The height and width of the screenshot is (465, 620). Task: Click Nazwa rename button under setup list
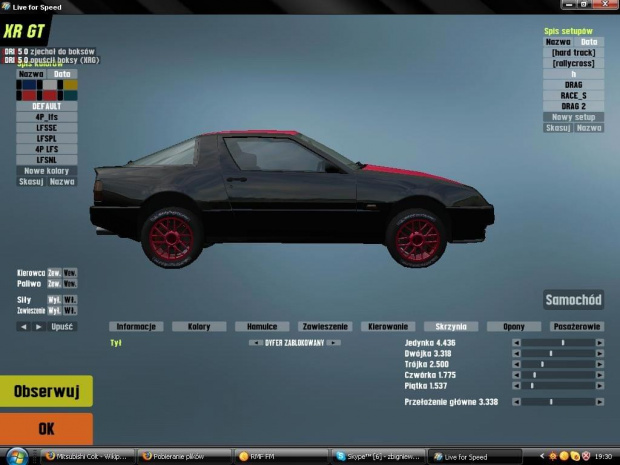coord(589,128)
